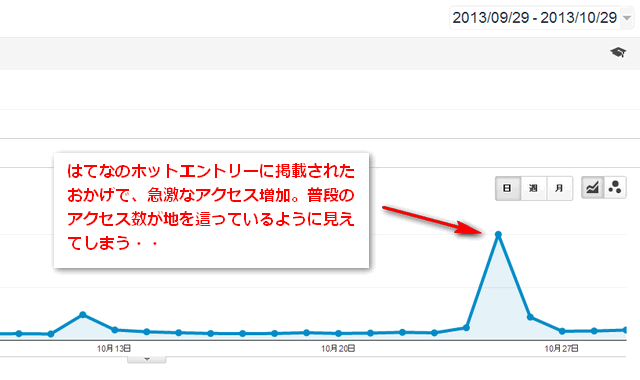The width and height of the screenshot is (640, 380).
Task: Click the 10月20日 axis label
Action: coord(338,349)
